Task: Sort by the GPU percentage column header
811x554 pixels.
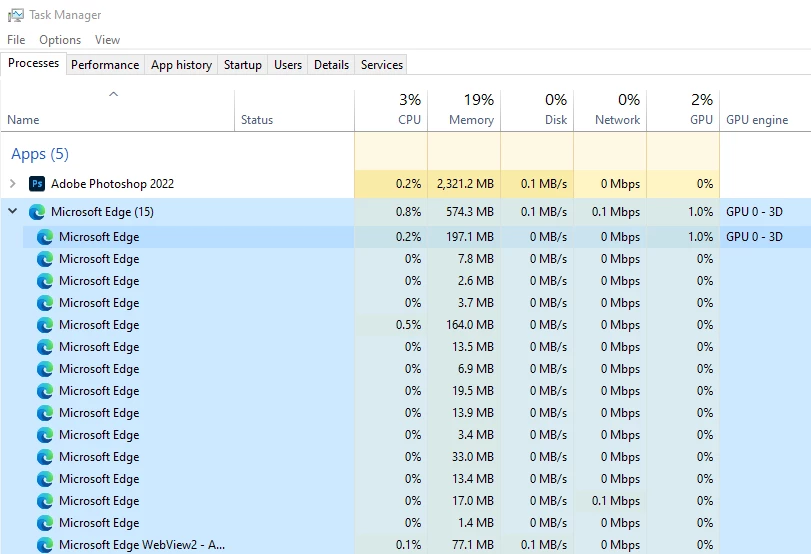Action: pos(683,110)
